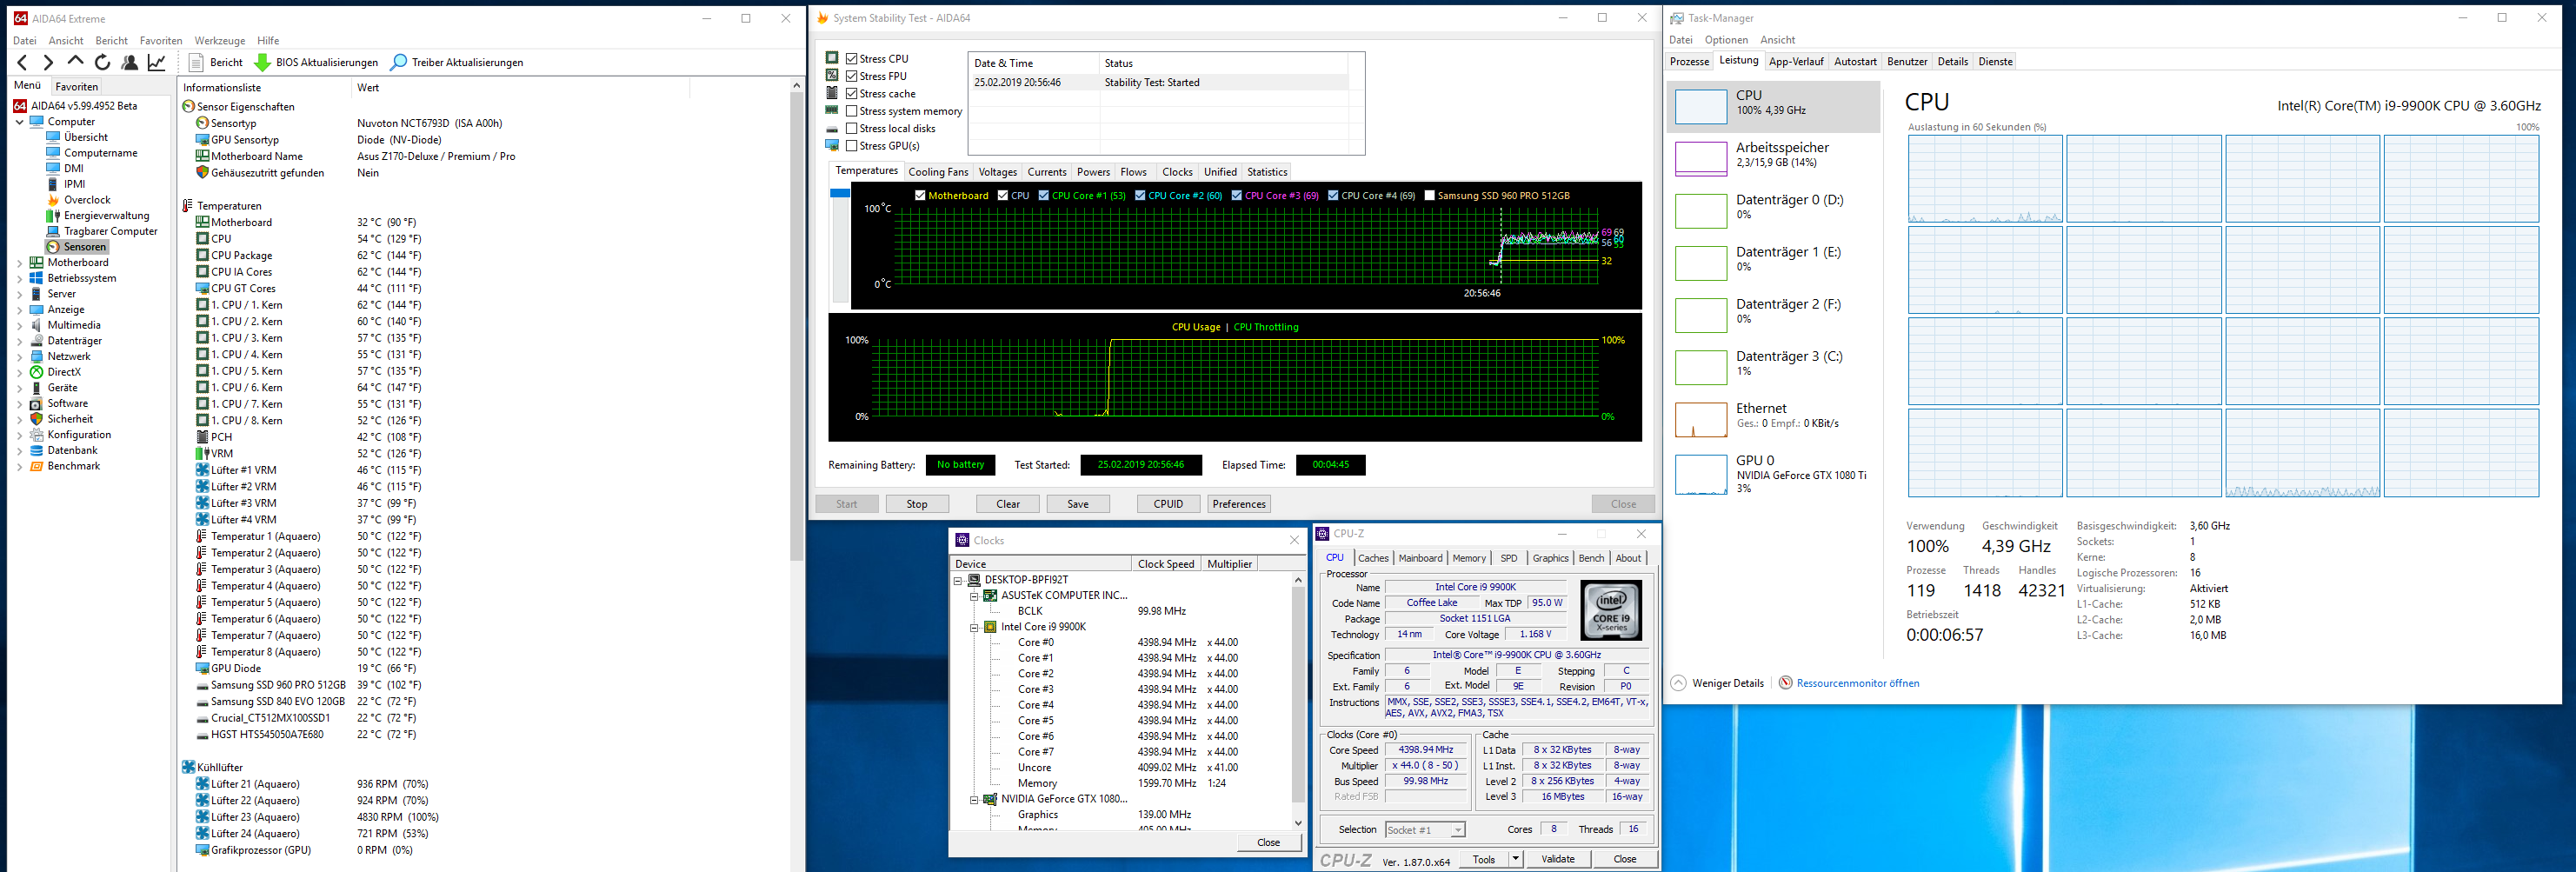Select Ethernet graph in Task-Manager sidebar
2576x872 pixels.
(1700, 420)
